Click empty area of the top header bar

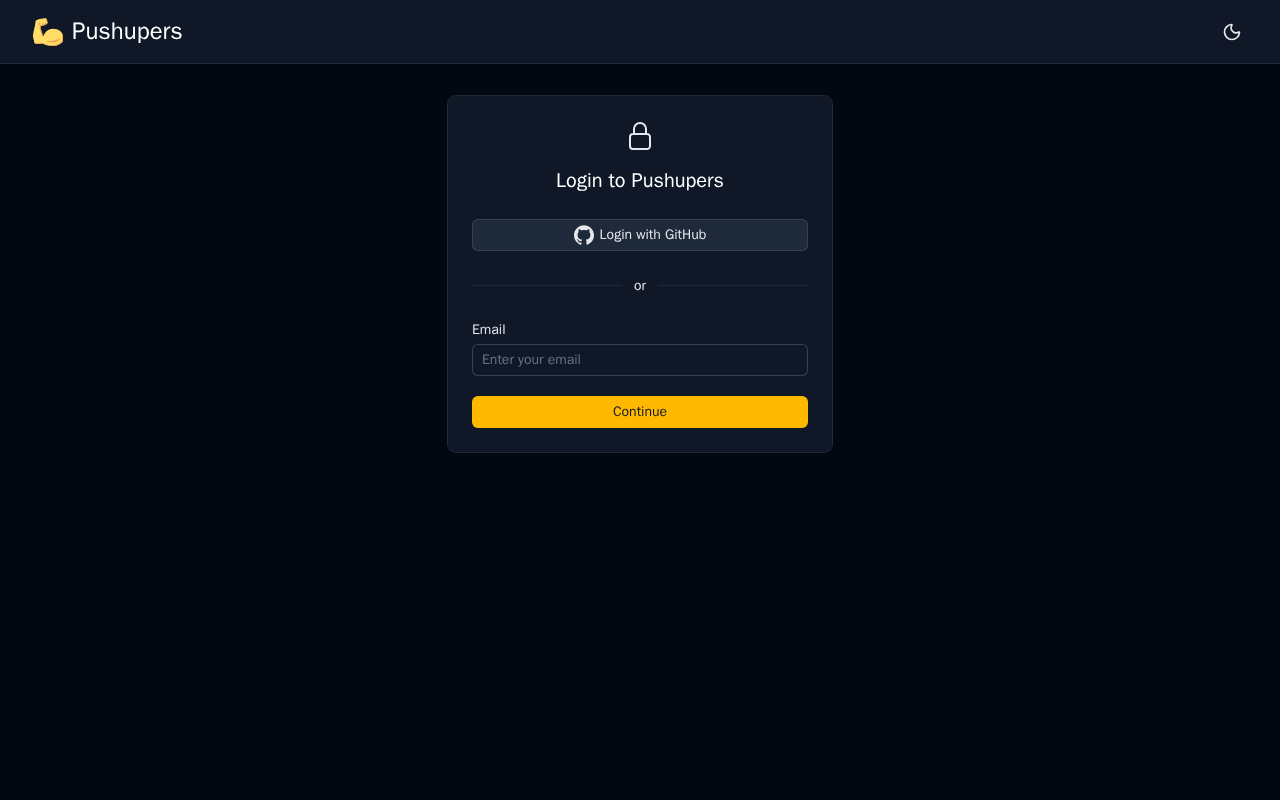[x=700, y=32]
